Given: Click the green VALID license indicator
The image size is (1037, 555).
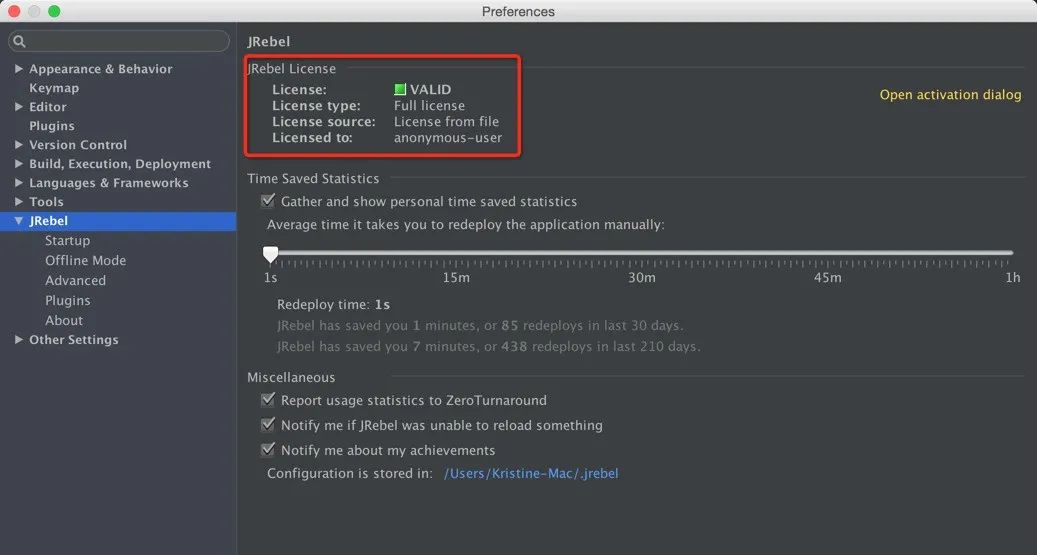Looking at the screenshot, I should tap(400, 89).
